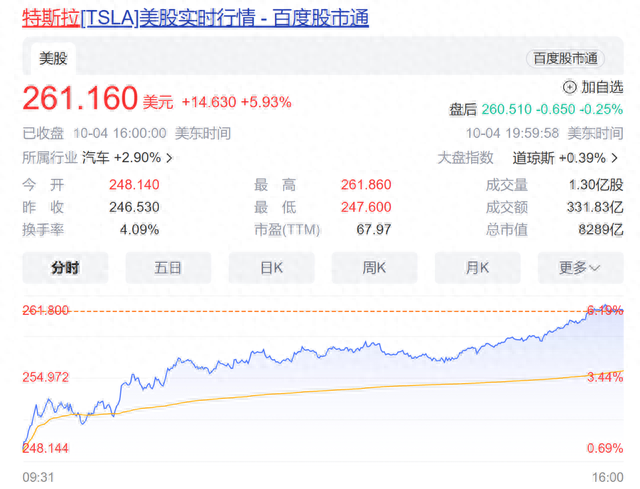640x489 pixels.
Task: Switch to the 日K chart tab
Action: tap(271, 268)
